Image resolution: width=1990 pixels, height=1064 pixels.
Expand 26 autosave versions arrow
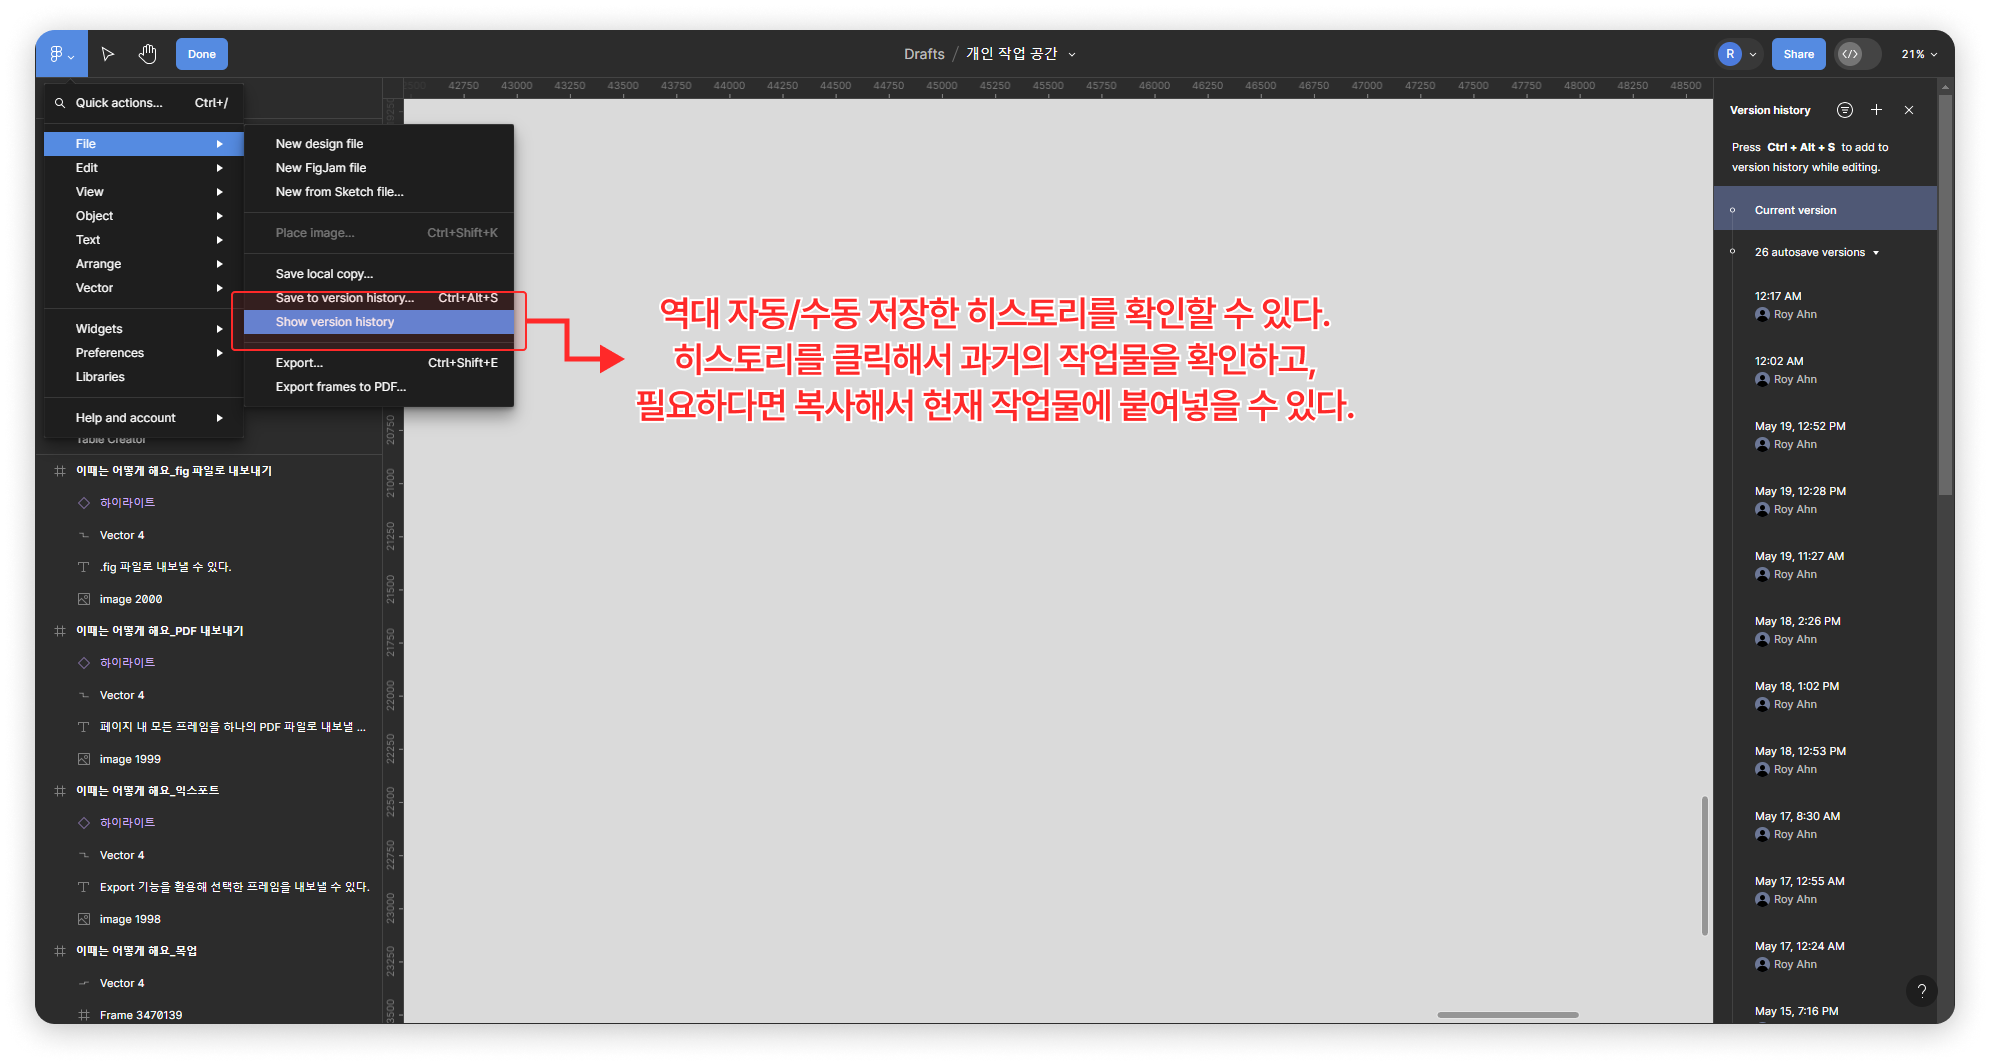[x=1876, y=253]
